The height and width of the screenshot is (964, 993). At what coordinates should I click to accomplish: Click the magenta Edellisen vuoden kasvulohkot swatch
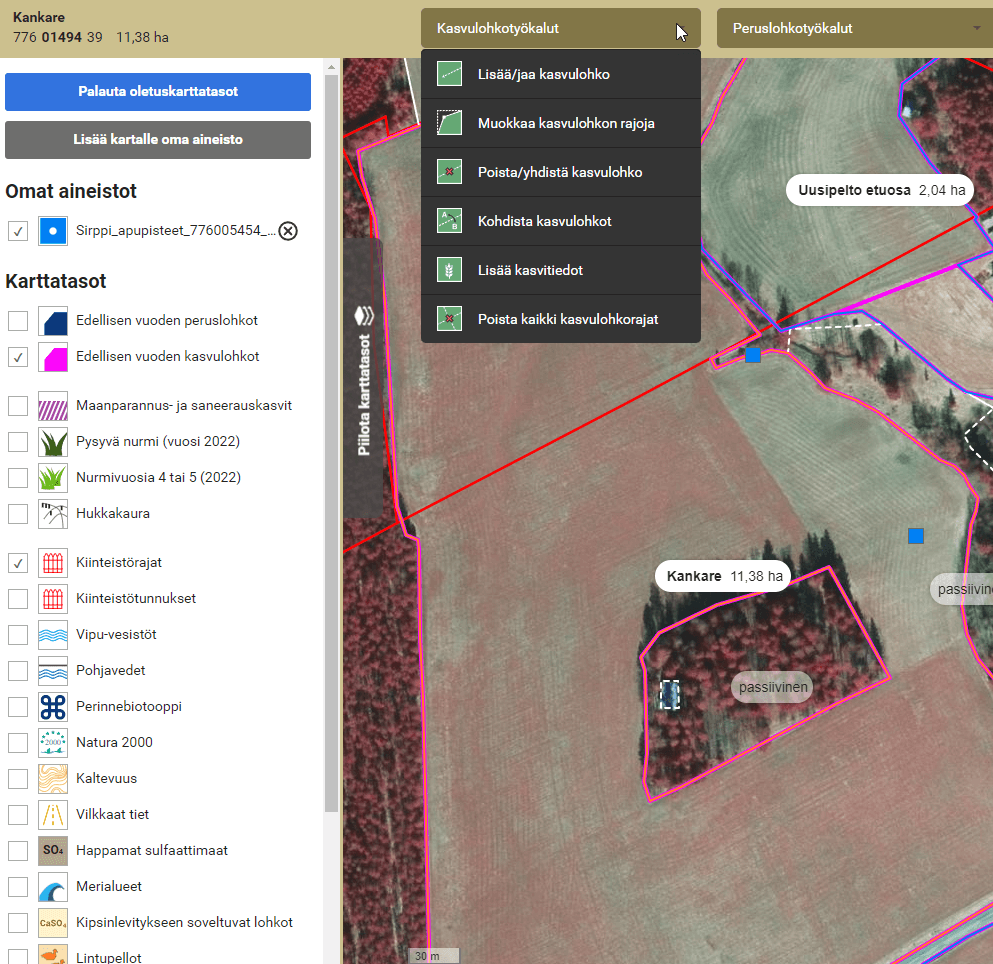(x=52, y=357)
